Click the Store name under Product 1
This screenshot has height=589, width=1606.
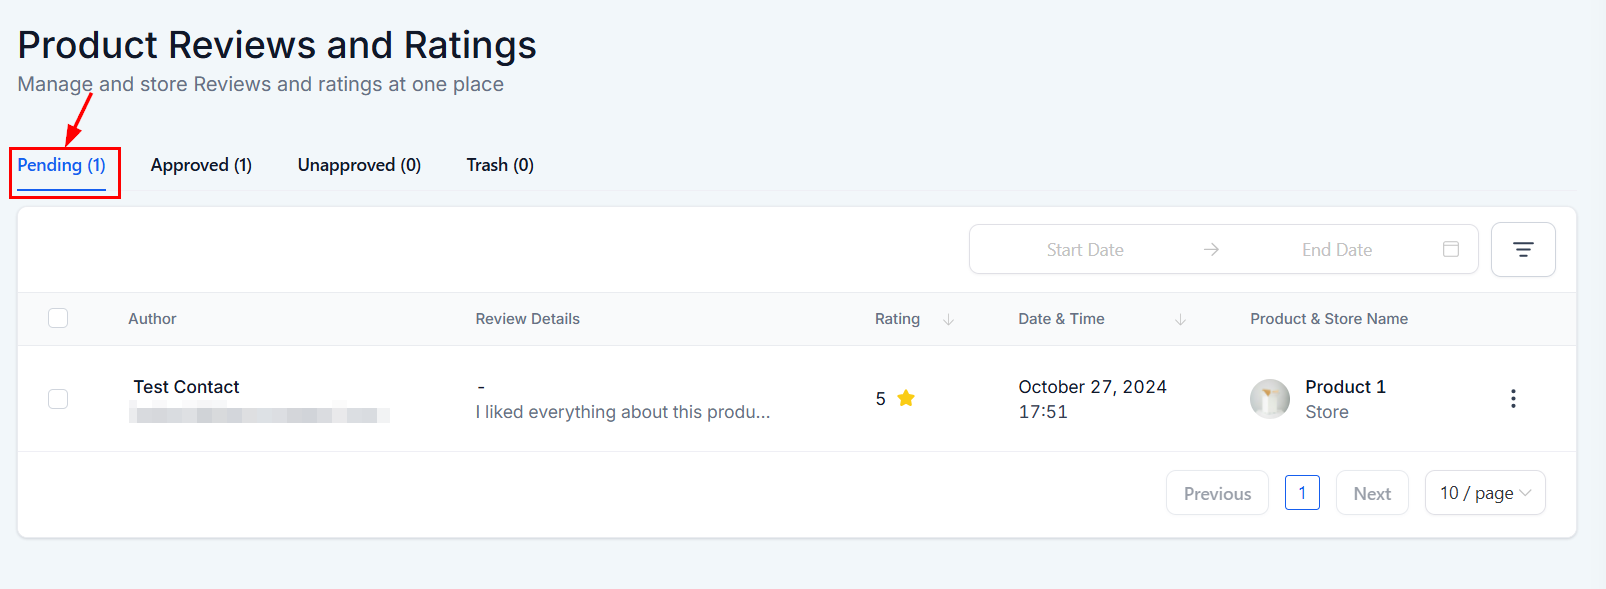(1327, 412)
